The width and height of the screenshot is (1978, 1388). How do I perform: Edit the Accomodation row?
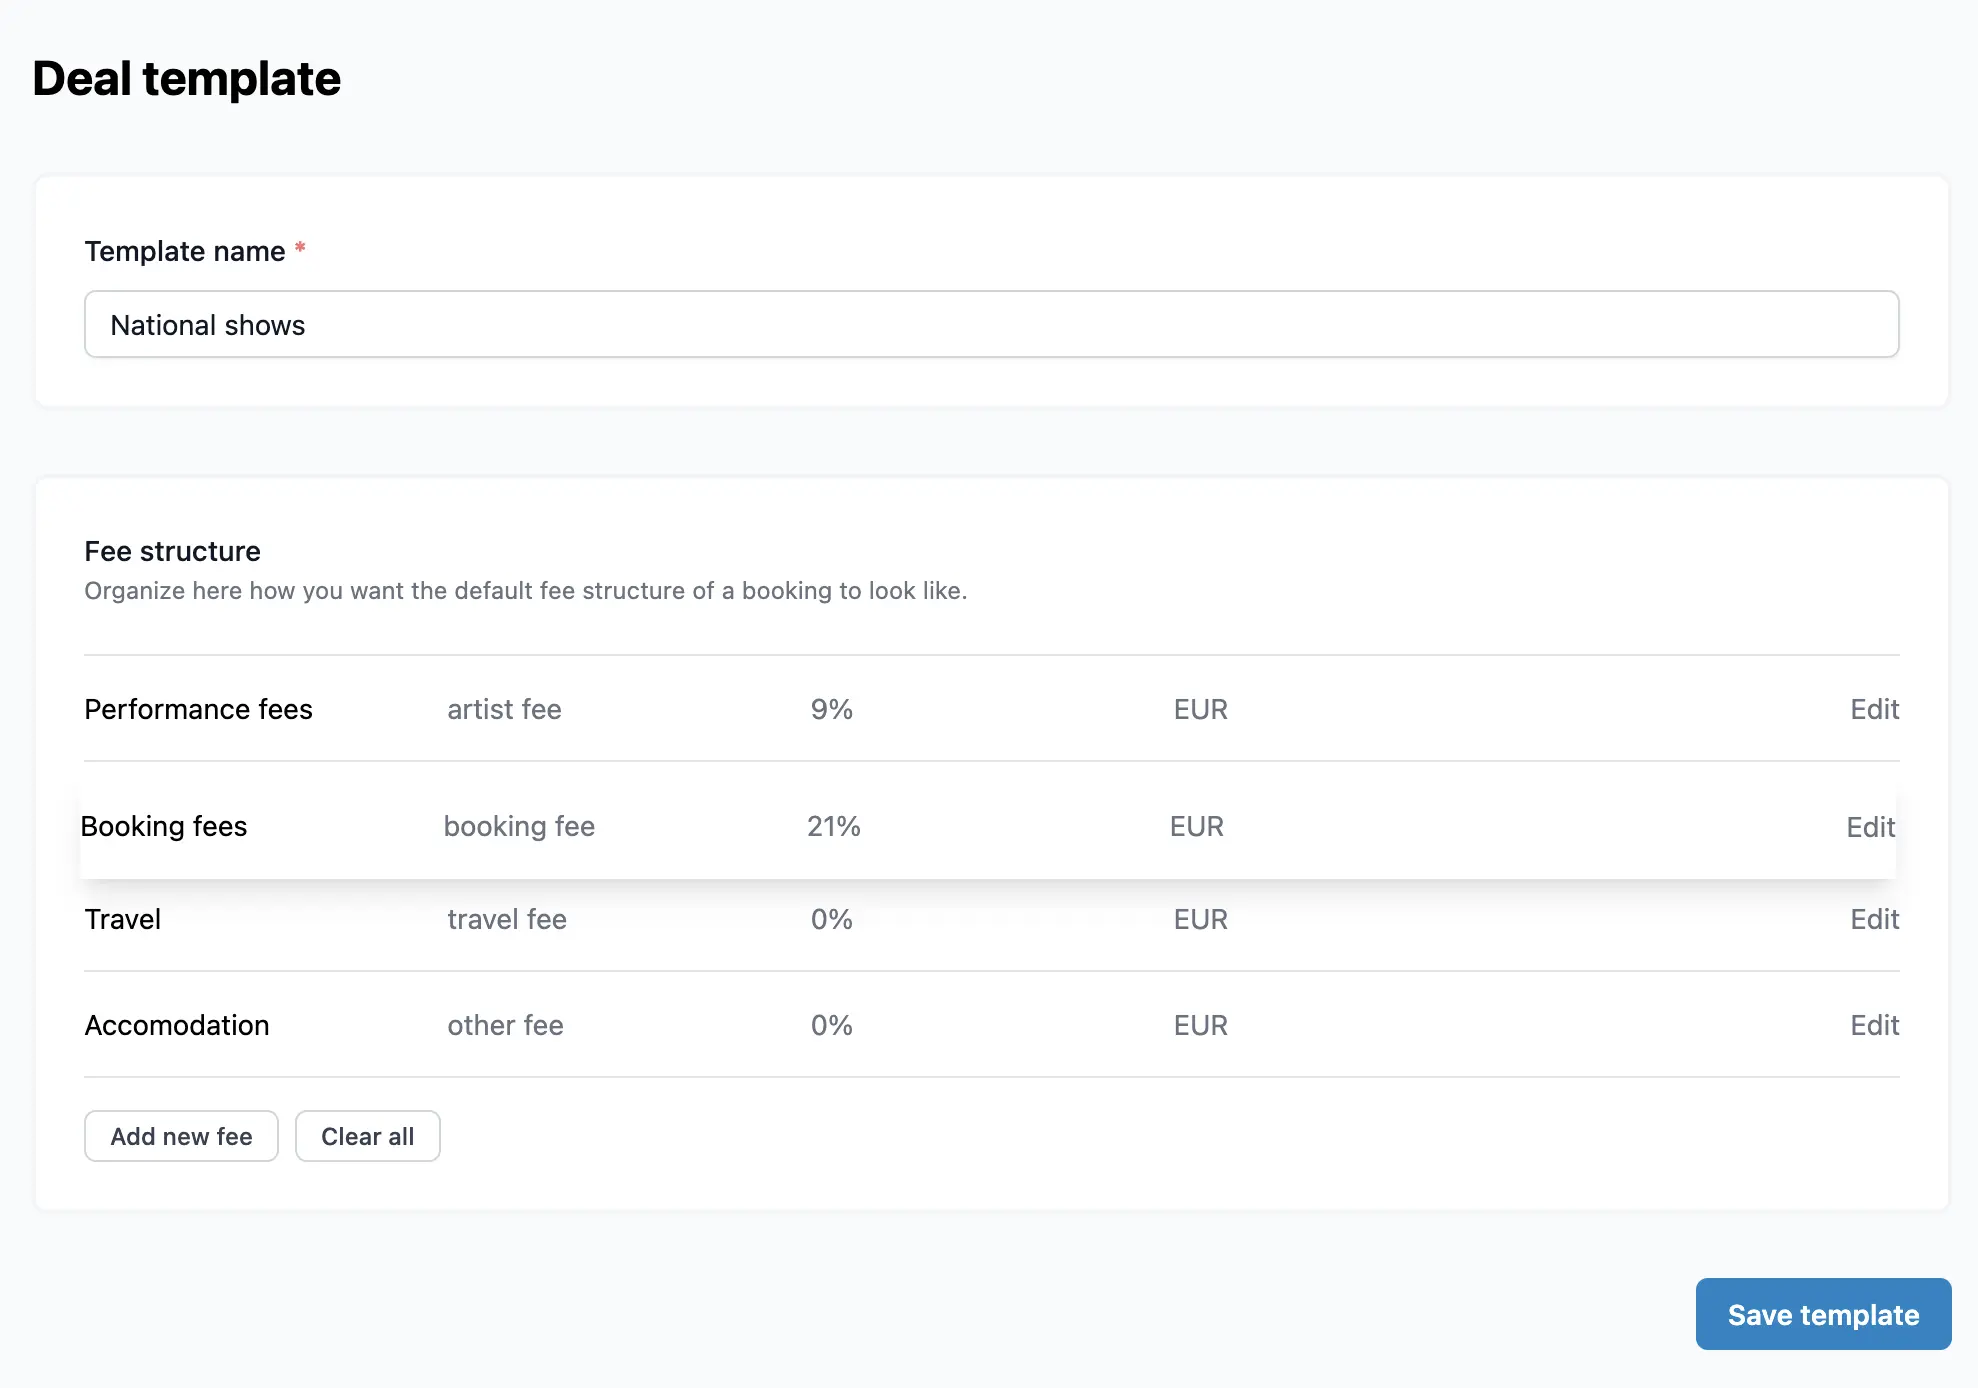tap(1873, 1025)
